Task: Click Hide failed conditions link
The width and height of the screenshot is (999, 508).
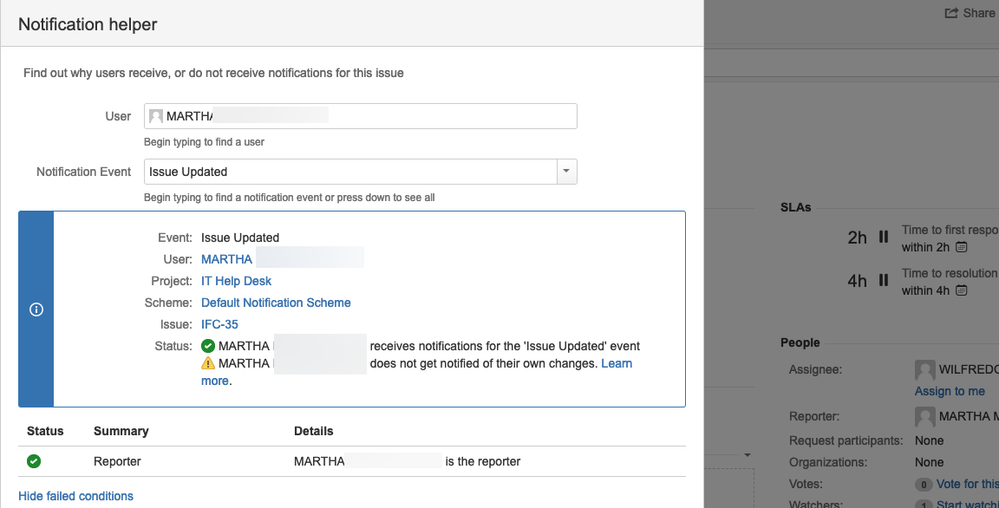Action: pyautogui.click(x=76, y=496)
